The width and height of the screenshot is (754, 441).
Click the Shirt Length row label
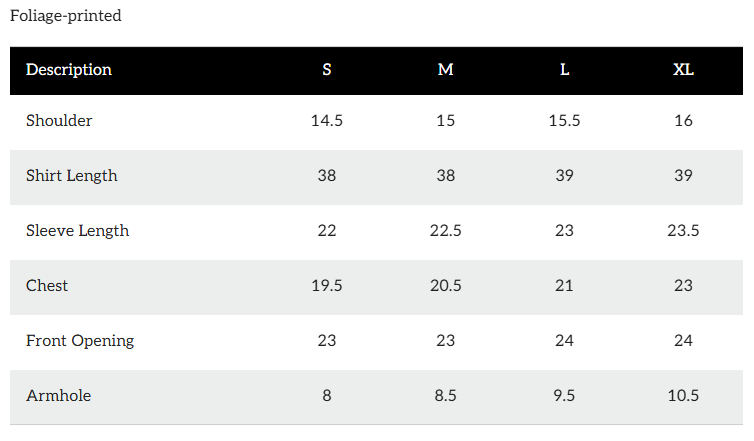(x=72, y=176)
